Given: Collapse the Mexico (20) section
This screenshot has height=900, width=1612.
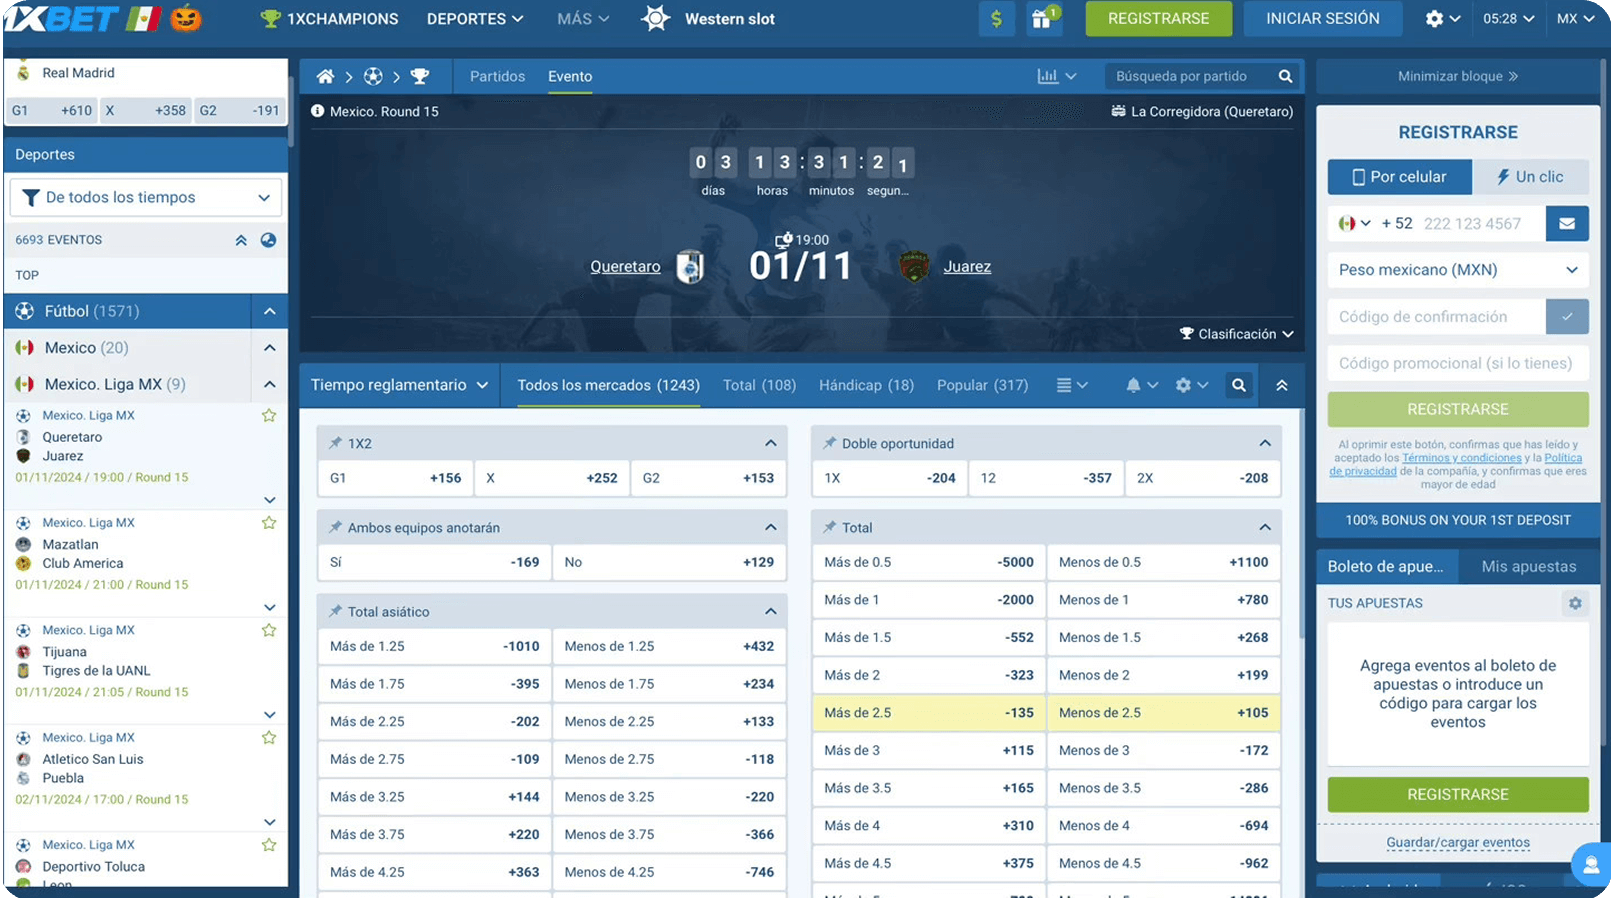Looking at the screenshot, I should 269,348.
